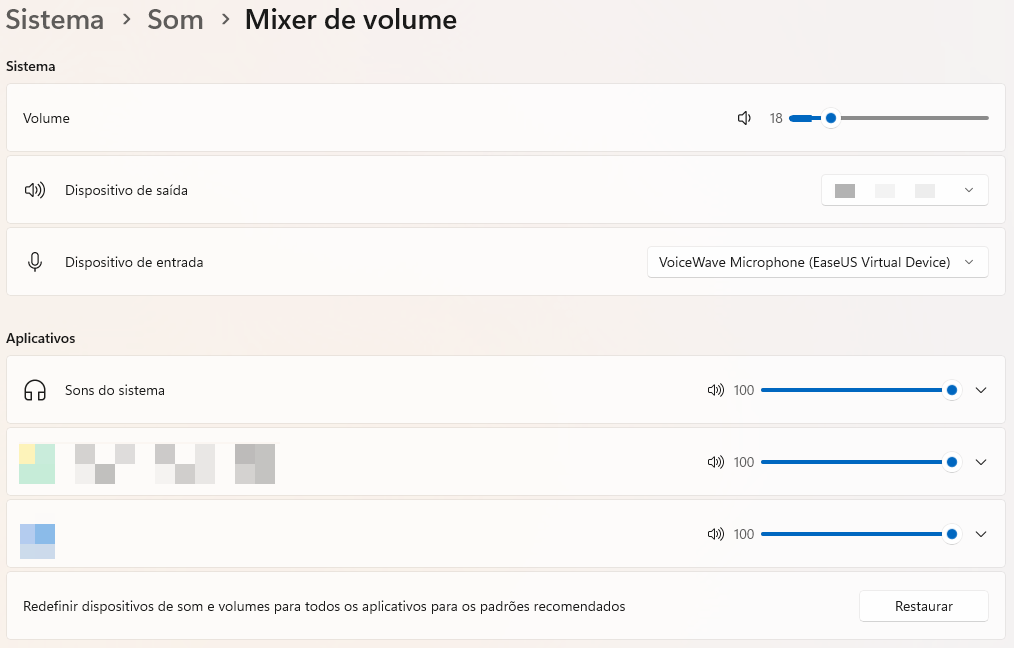This screenshot has width=1014, height=648.
Task: Open Mixer de volume breadcrumb link
Action: 350,19
